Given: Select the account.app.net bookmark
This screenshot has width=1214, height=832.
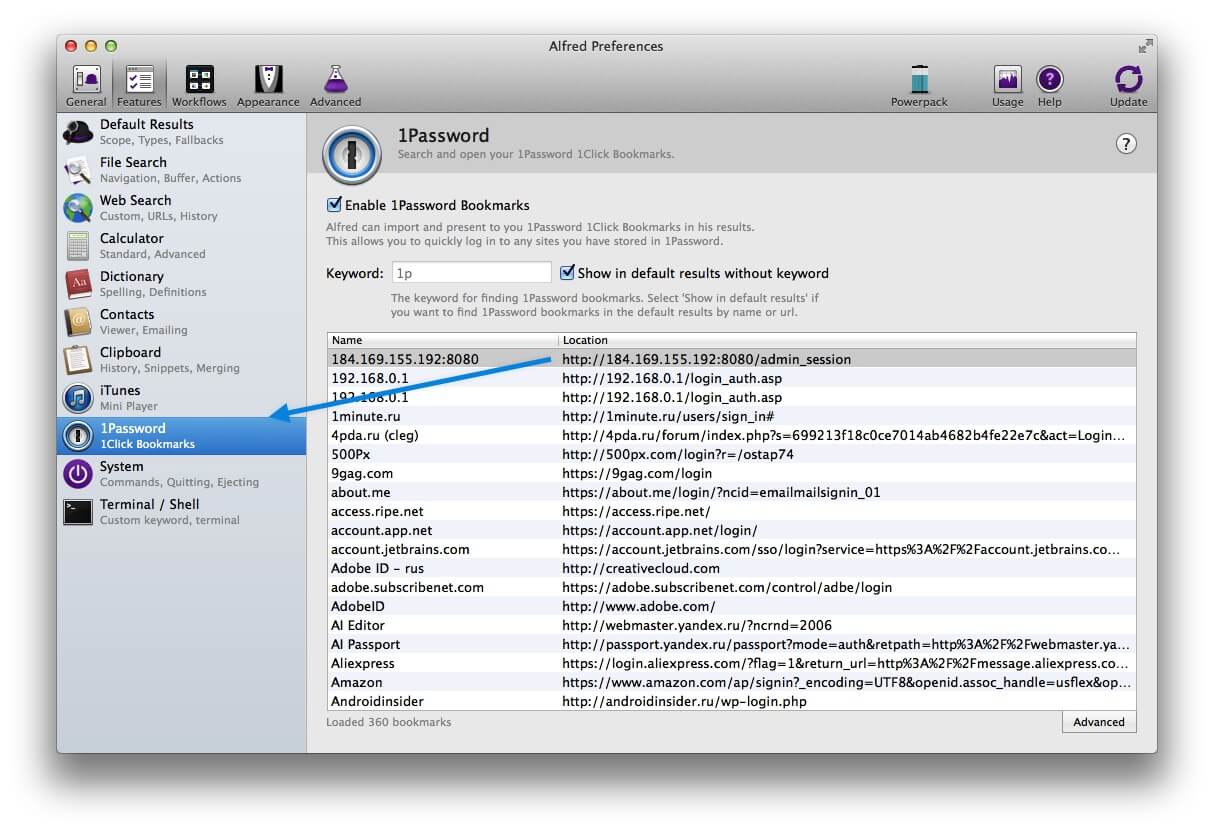Looking at the screenshot, I should [731, 530].
